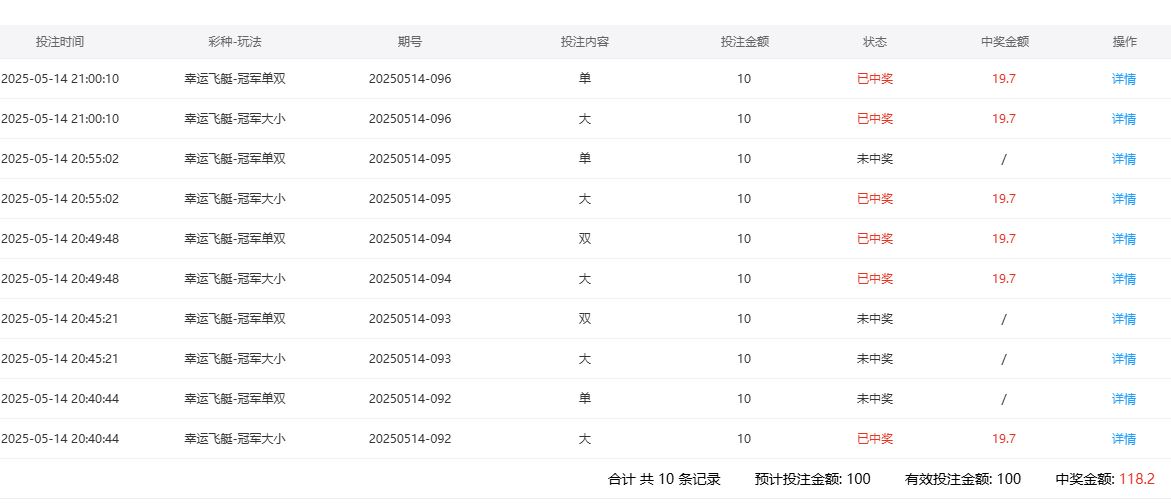1171x503 pixels.
Task: View 详情 for period 095 冠军大小 bet
Action: tap(1123, 199)
